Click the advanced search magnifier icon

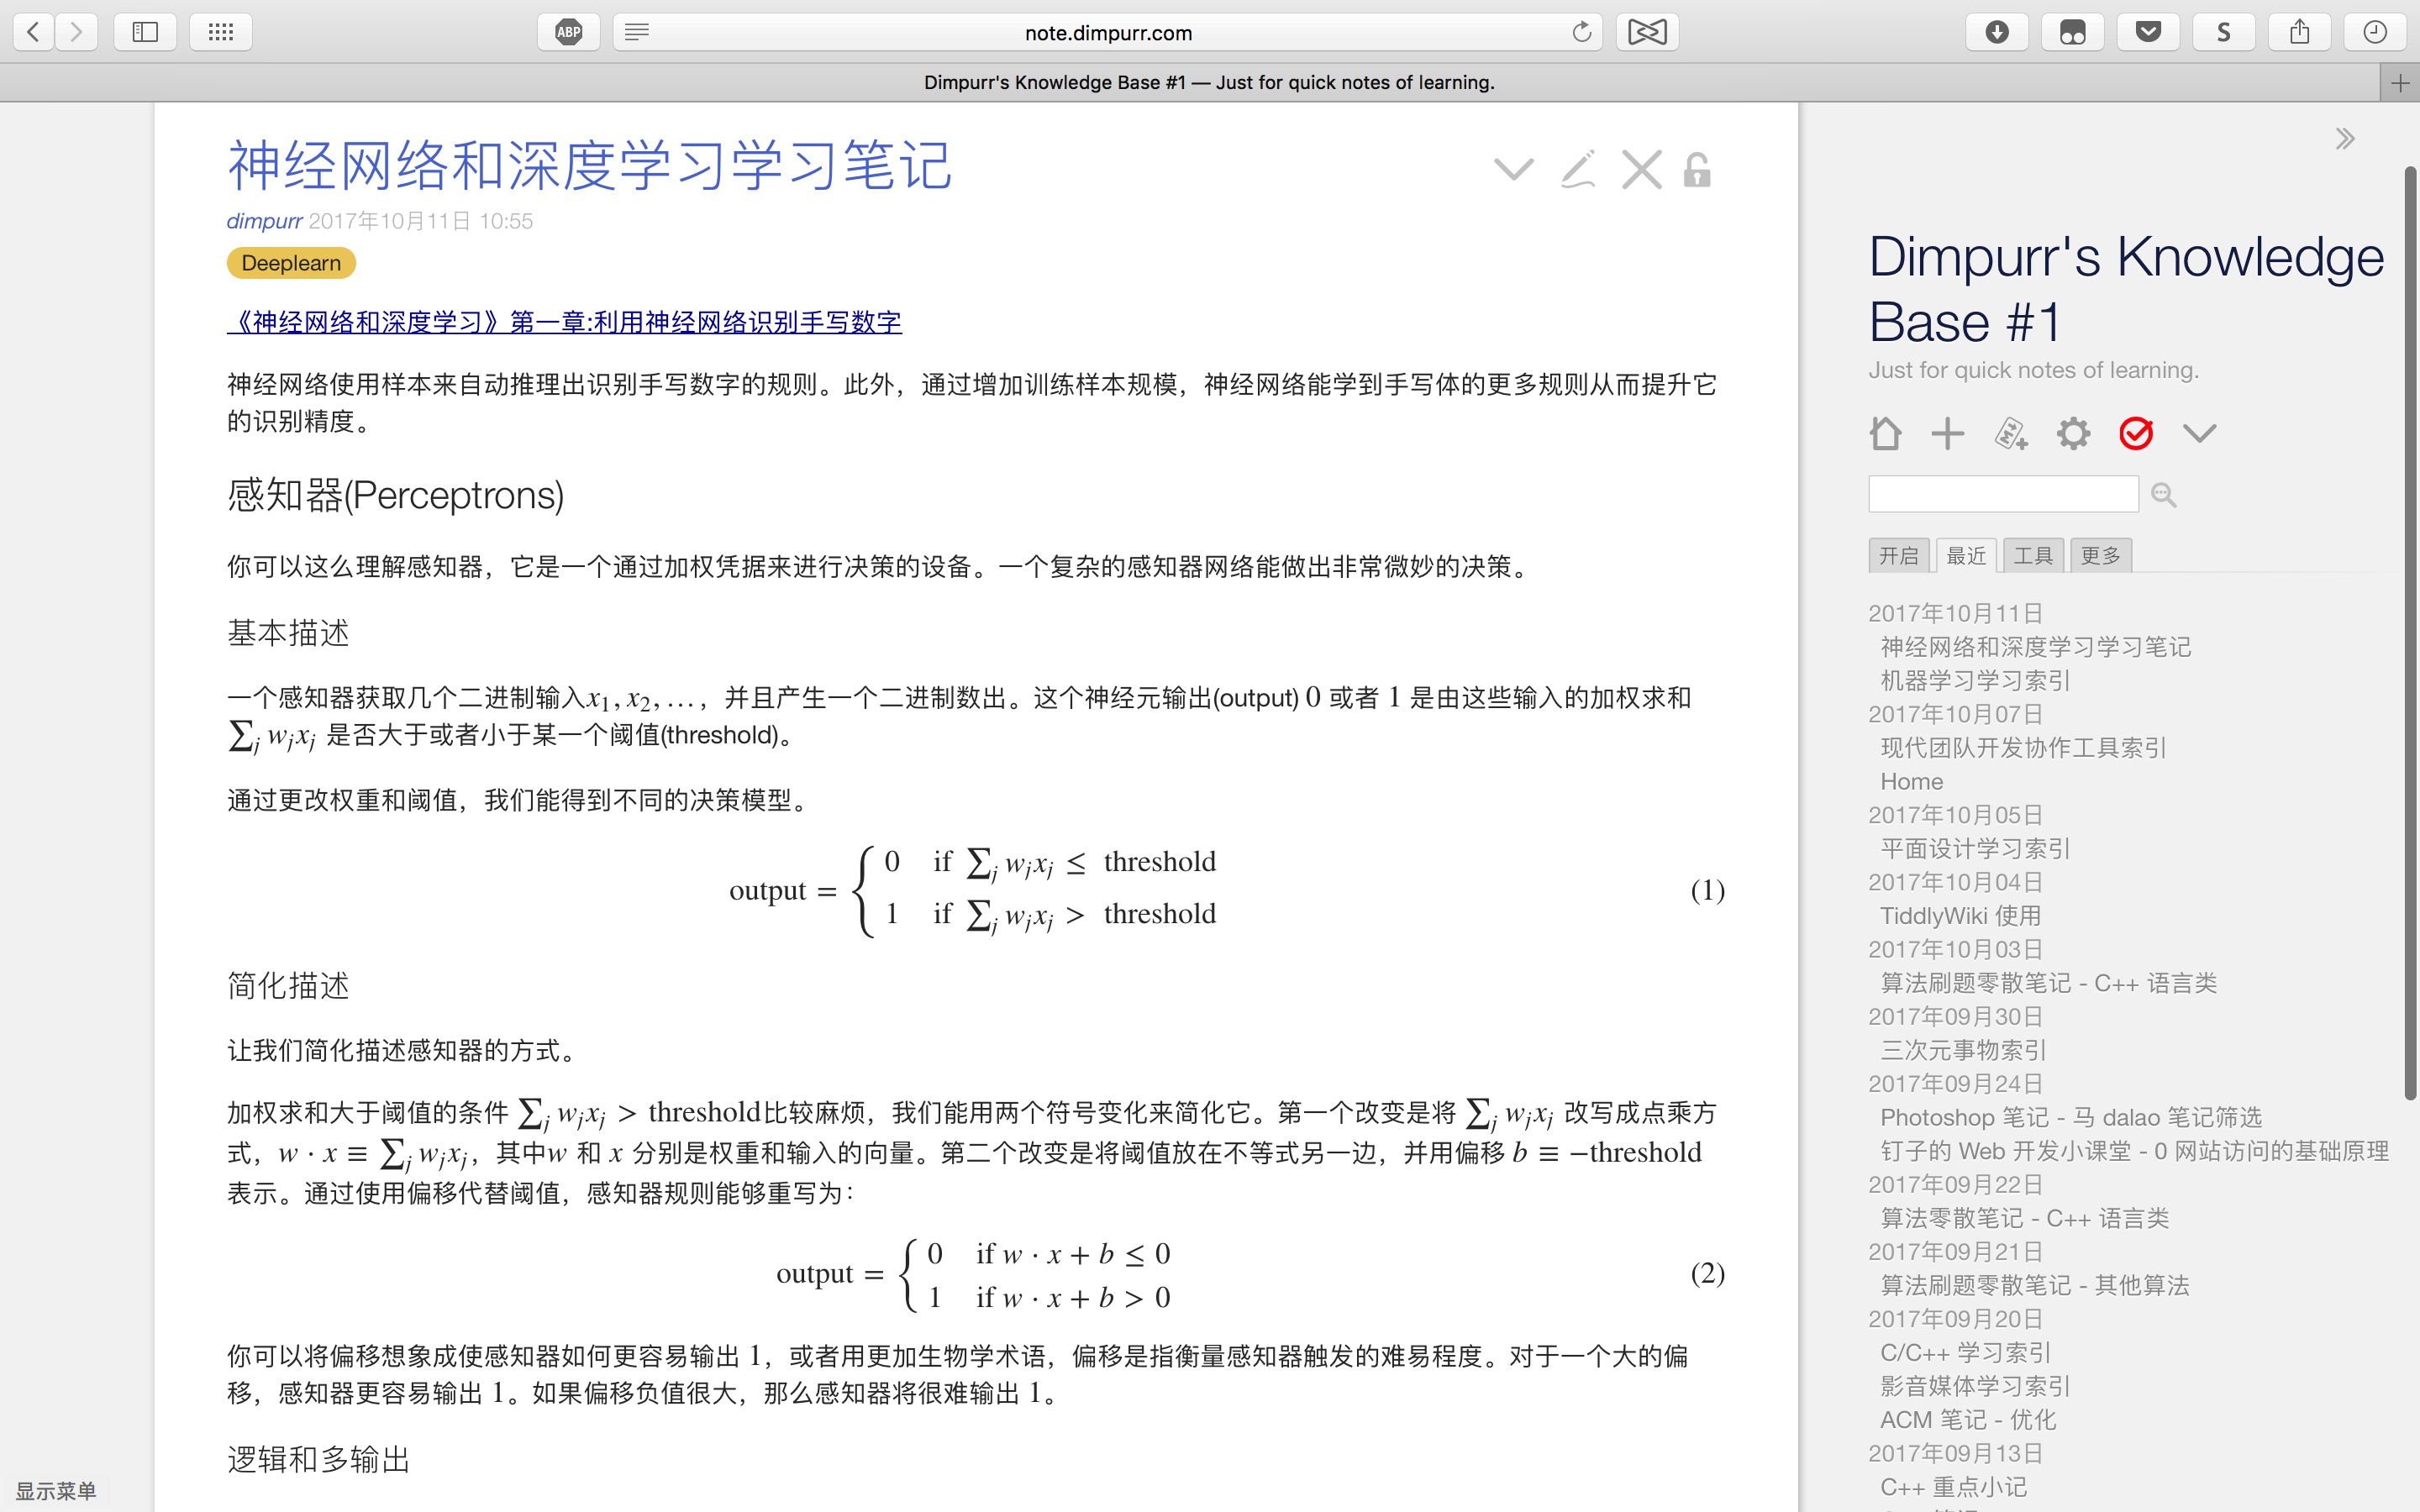click(2163, 495)
